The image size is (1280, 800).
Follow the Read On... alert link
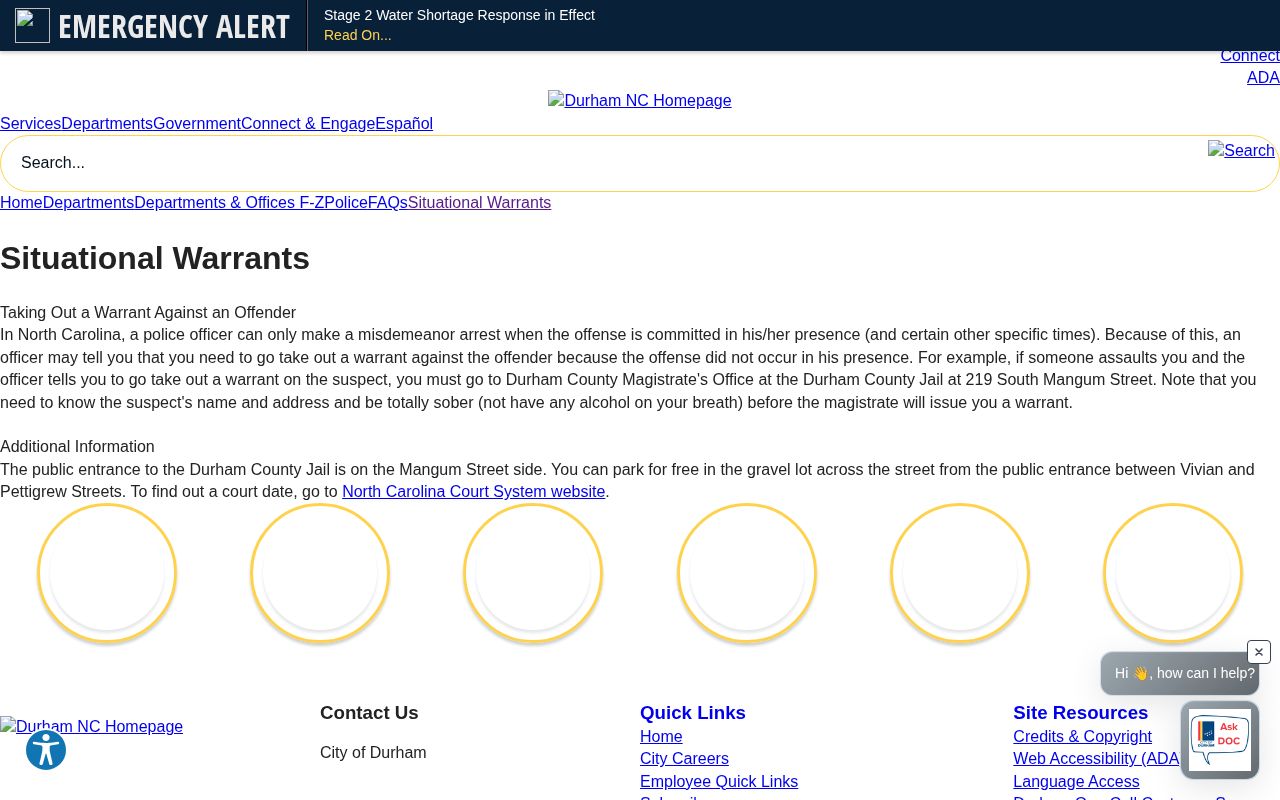coord(357,35)
